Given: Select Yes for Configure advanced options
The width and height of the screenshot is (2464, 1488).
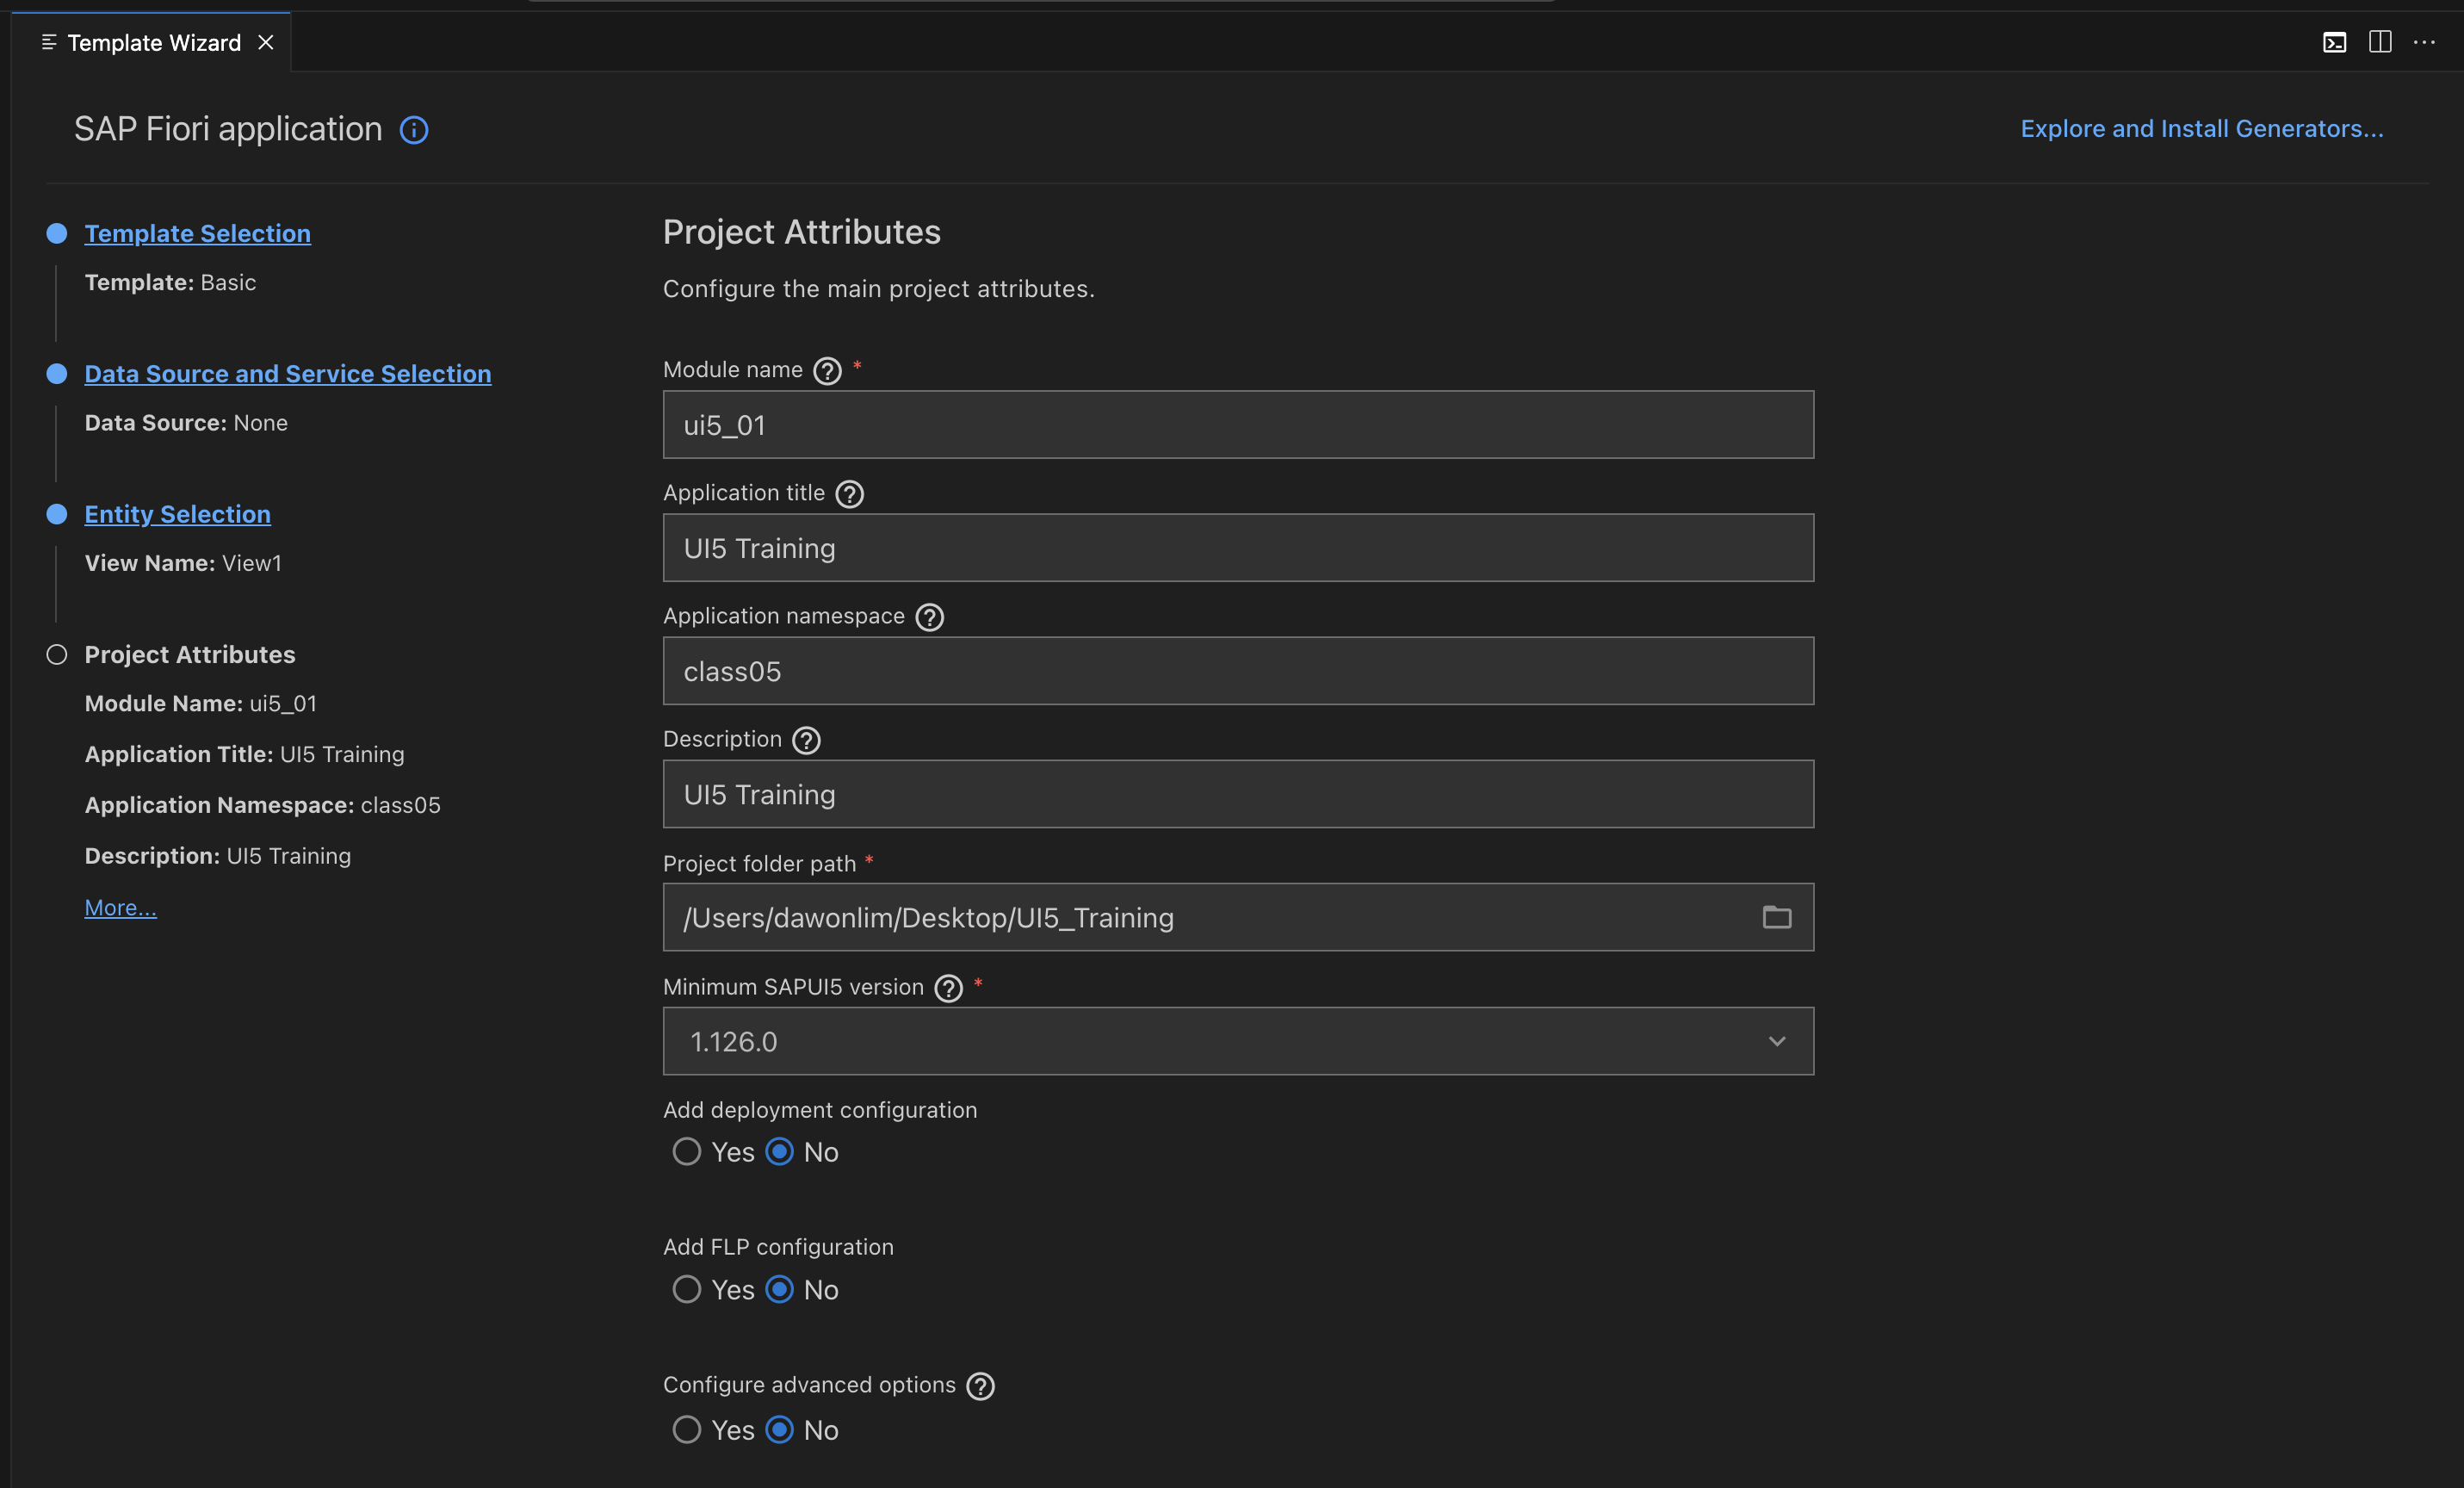Looking at the screenshot, I should [687, 1430].
